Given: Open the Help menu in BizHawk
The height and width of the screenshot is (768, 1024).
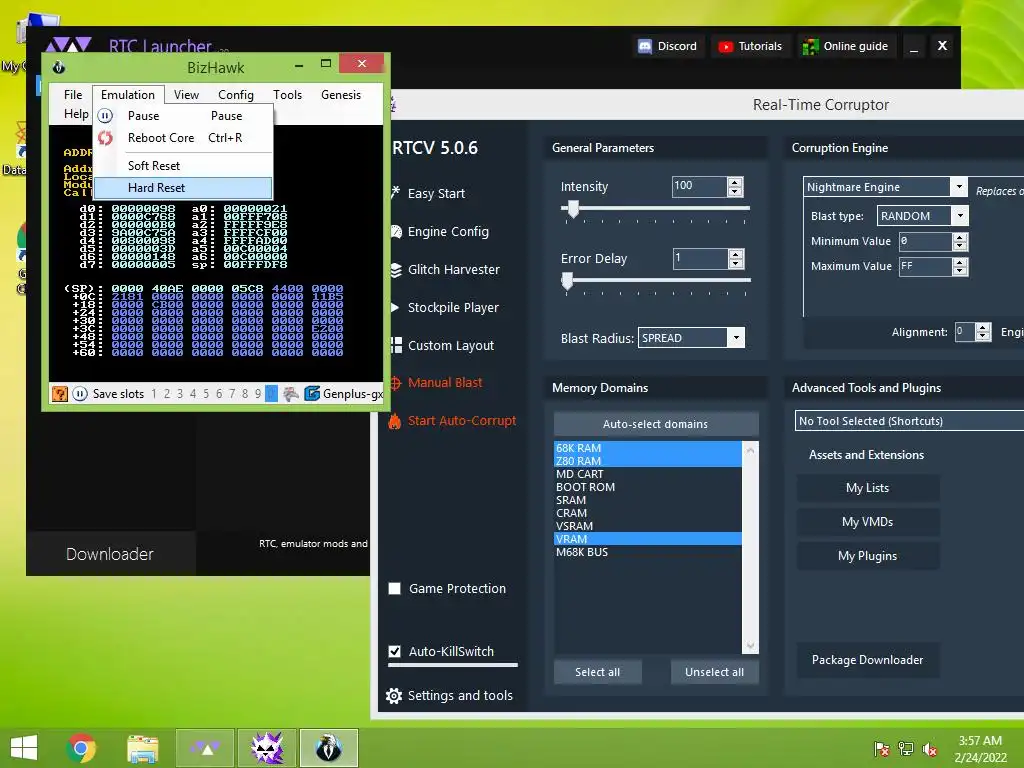Looking at the screenshot, I should tap(76, 114).
